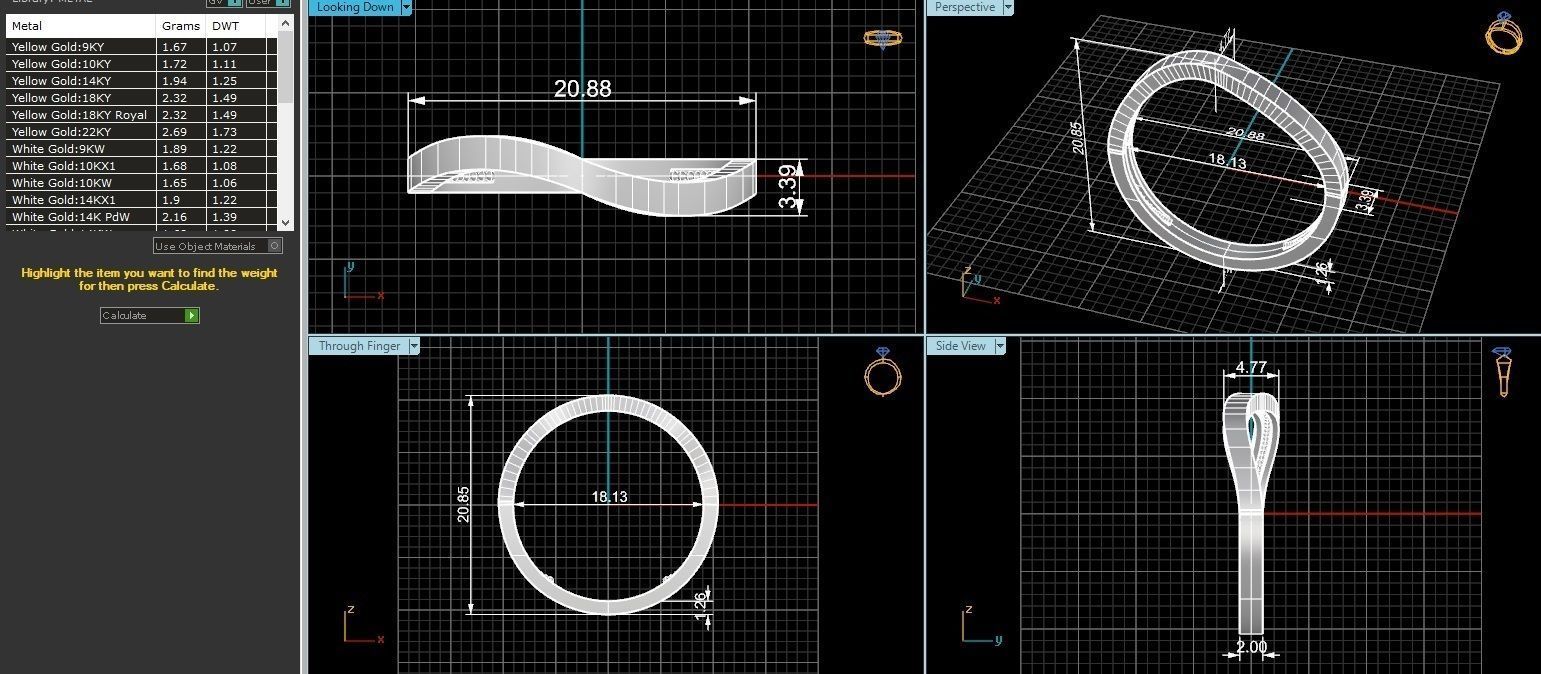Open the Through Finger viewport dropdown arrow
The width and height of the screenshot is (1541, 674).
tap(413, 346)
